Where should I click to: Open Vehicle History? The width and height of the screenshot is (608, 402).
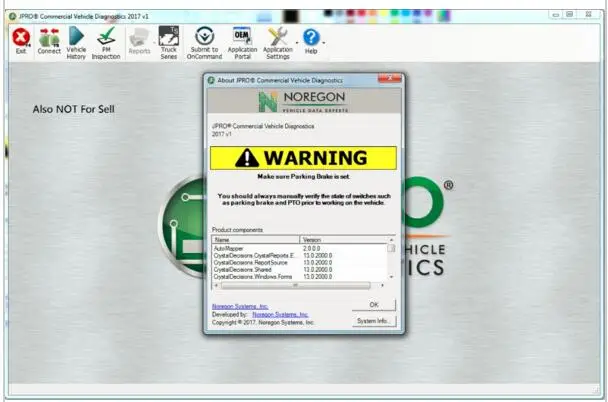pos(76,43)
